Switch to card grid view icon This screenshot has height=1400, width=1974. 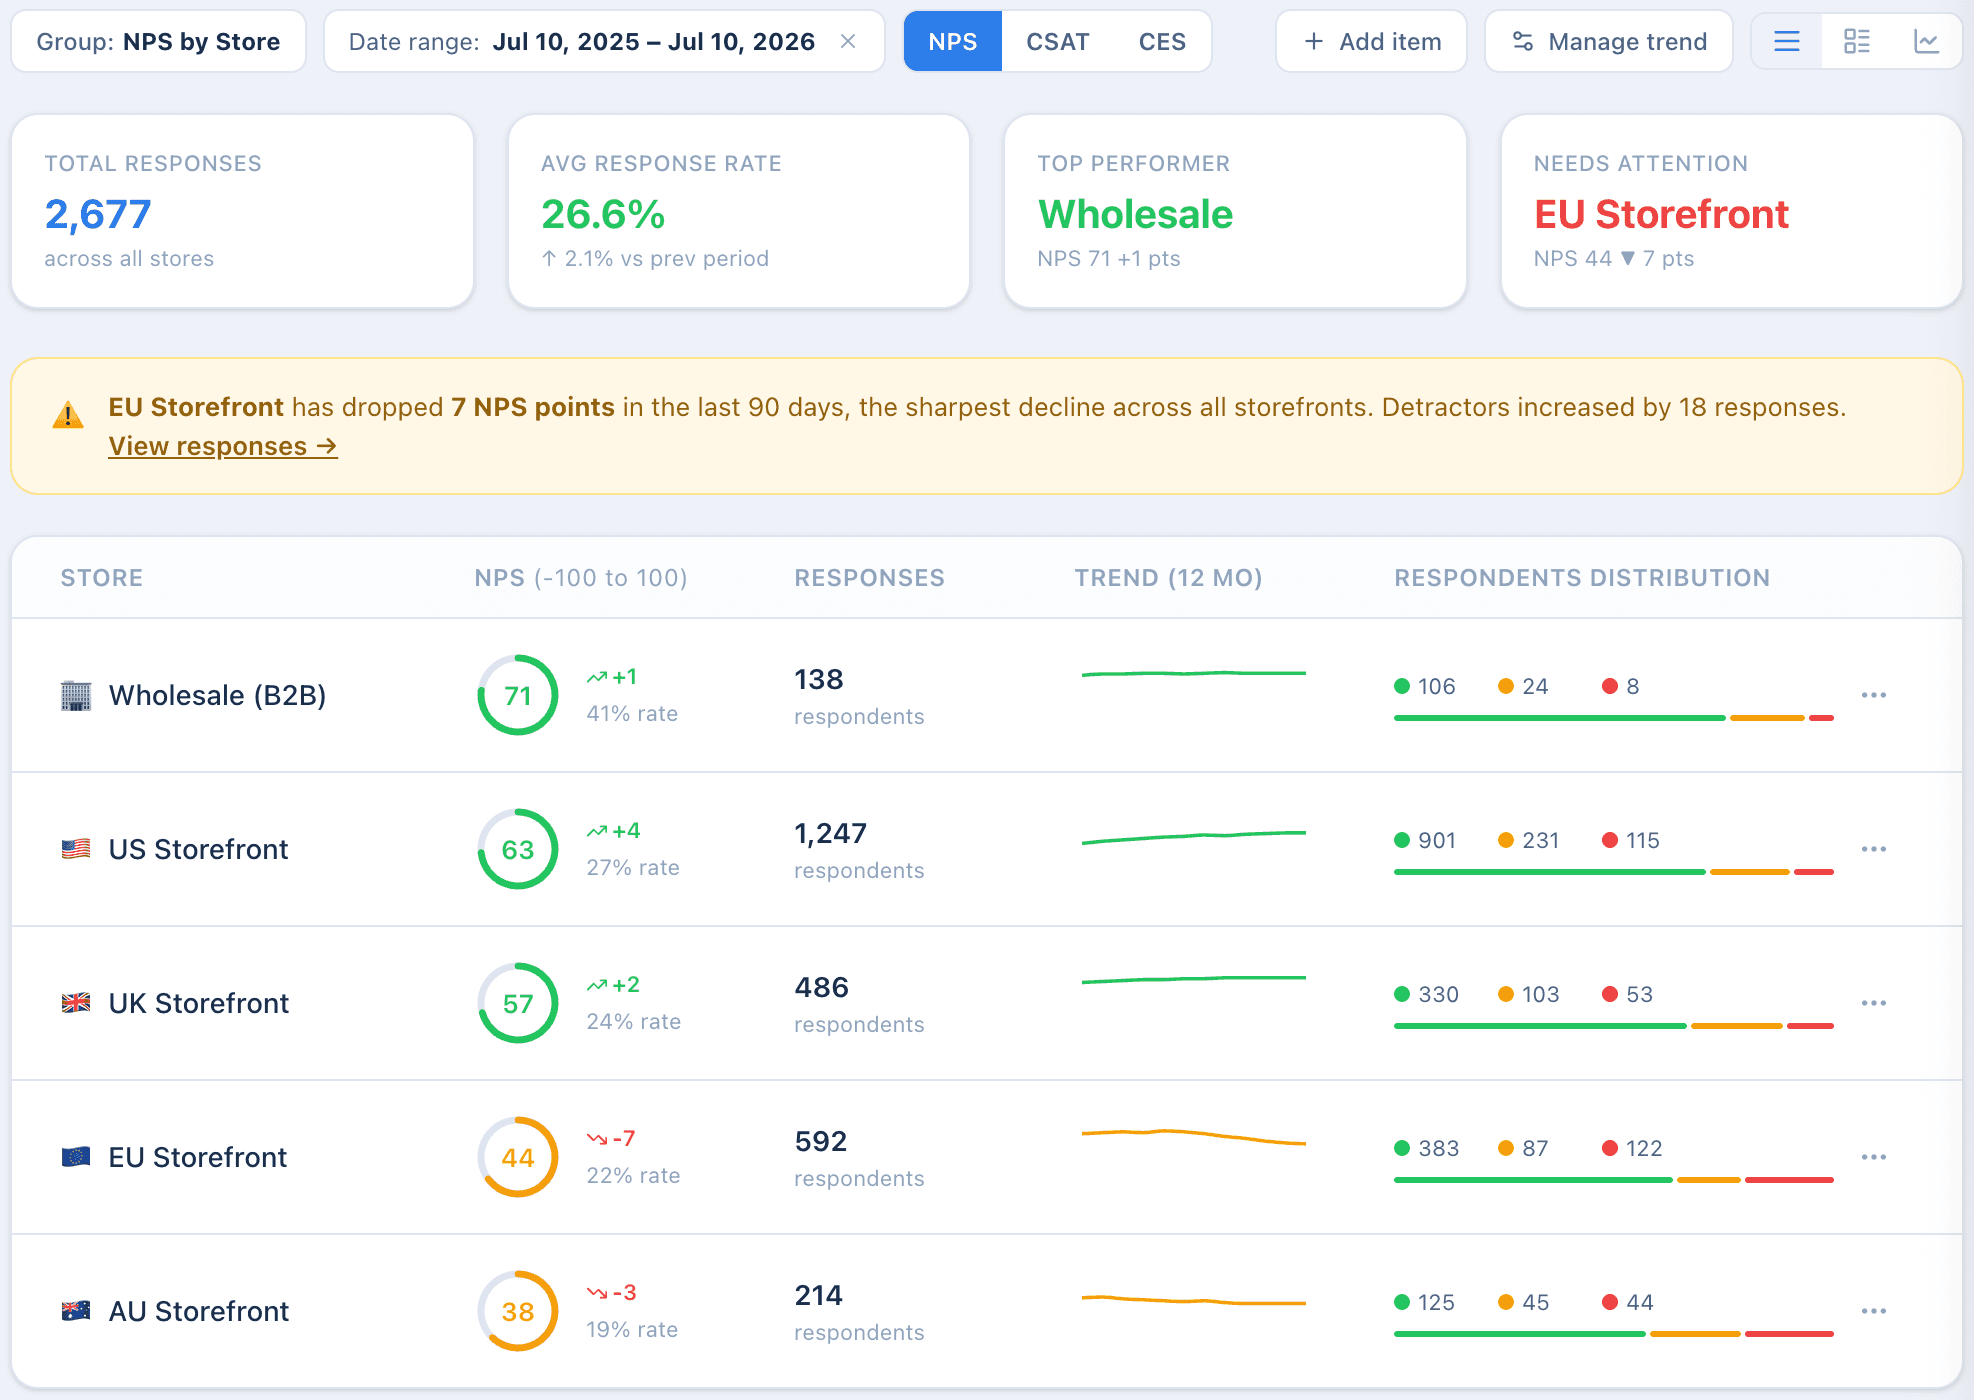1856,41
